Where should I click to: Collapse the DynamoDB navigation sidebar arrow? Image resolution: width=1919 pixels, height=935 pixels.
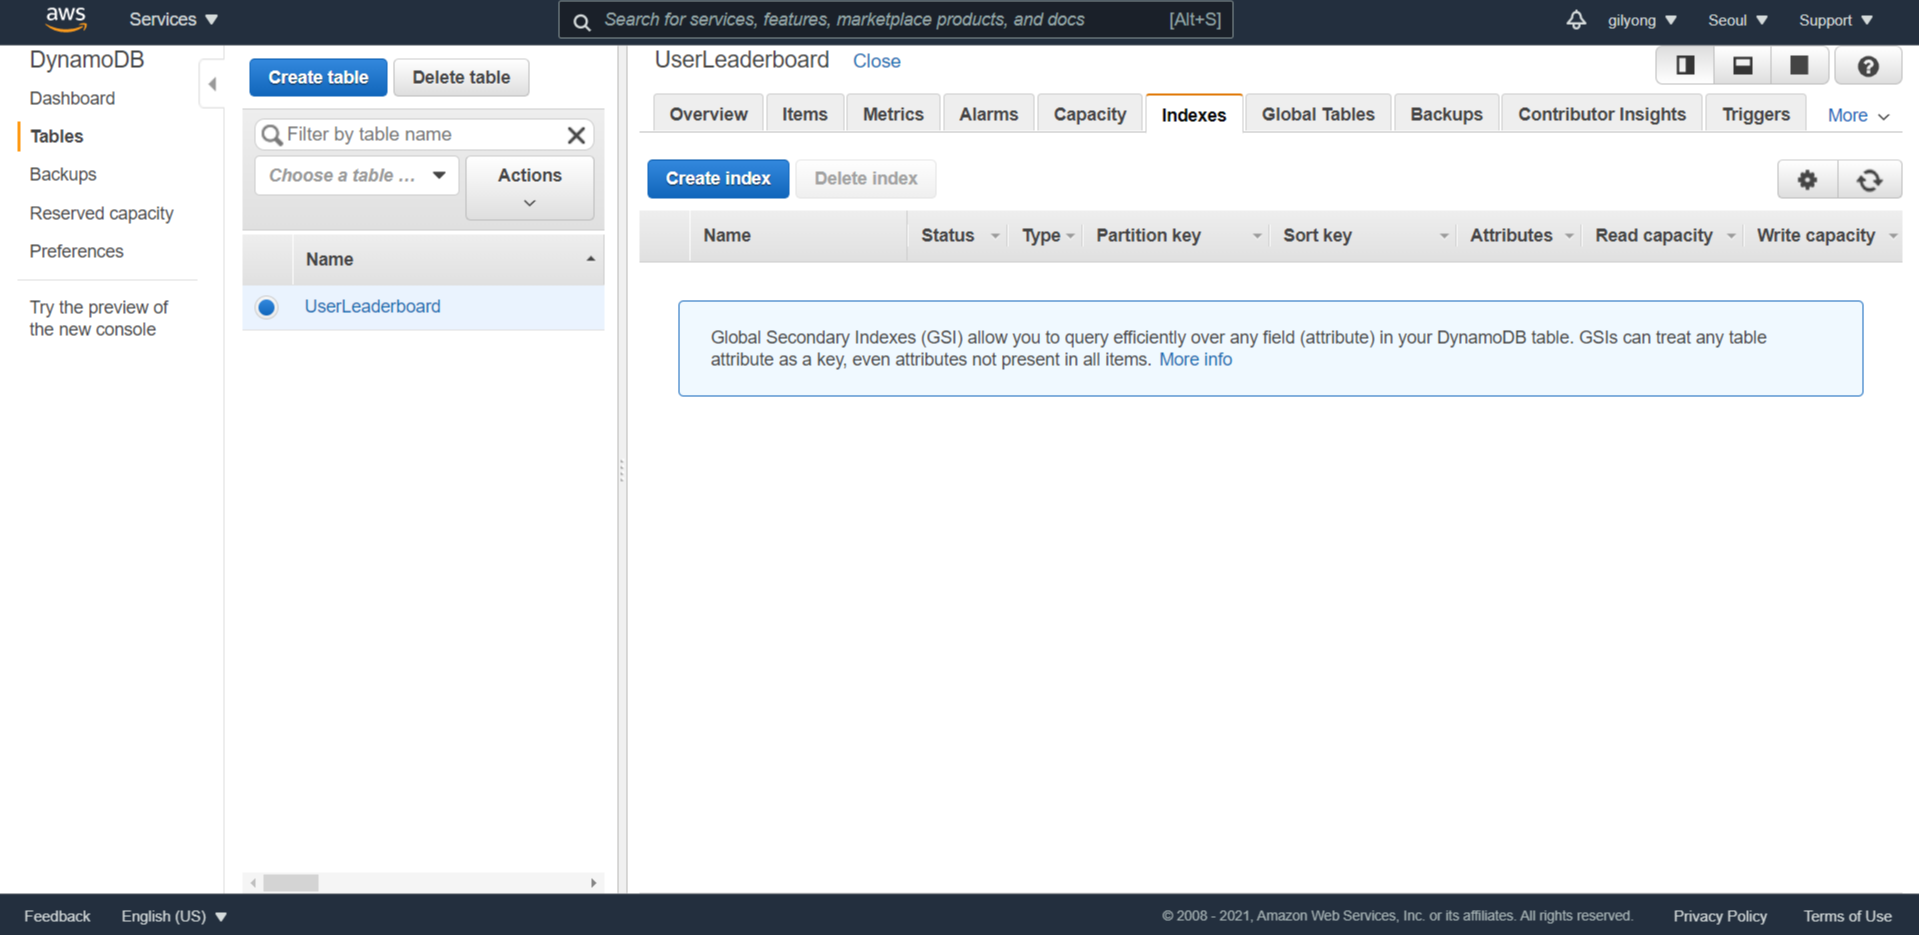(x=212, y=84)
